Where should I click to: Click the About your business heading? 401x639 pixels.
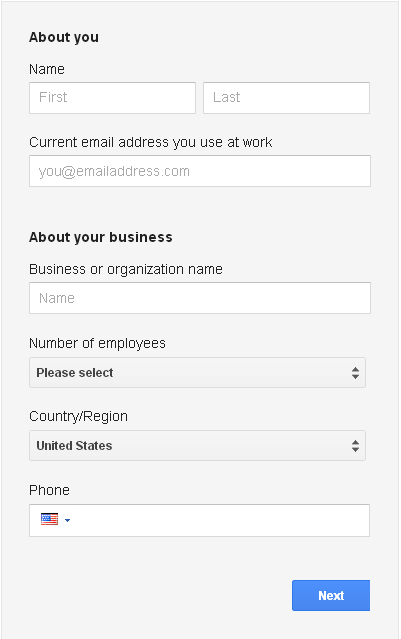(x=101, y=237)
